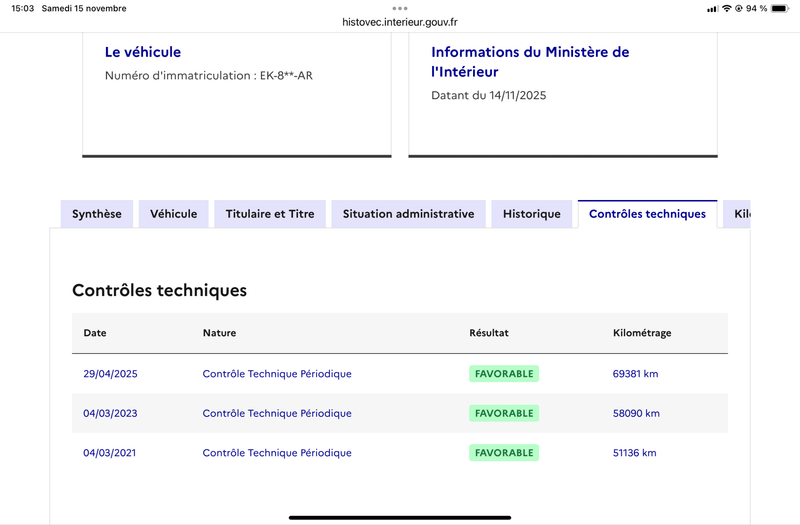Click the 69381 km mileage value
Viewport: 800px width, 525px height.
tap(635, 374)
